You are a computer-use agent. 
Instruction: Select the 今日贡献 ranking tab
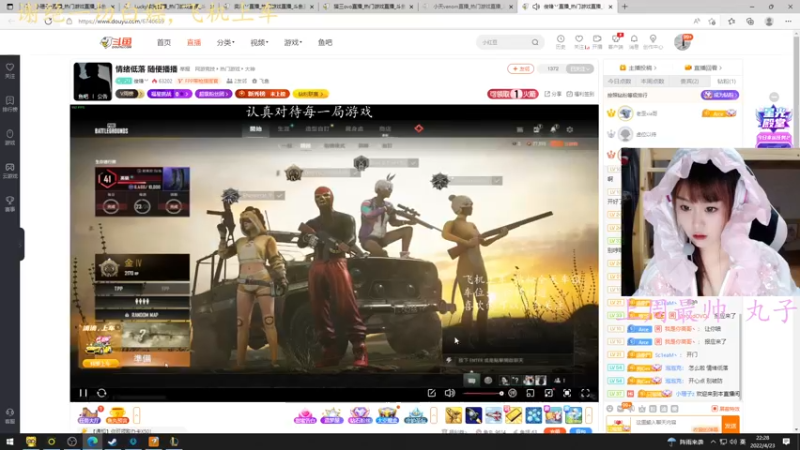[619, 81]
